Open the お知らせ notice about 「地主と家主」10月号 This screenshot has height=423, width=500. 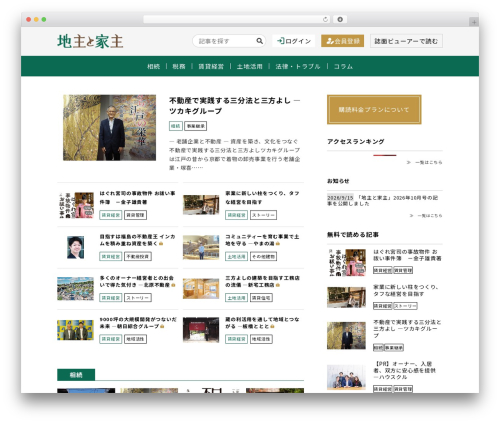click(383, 200)
